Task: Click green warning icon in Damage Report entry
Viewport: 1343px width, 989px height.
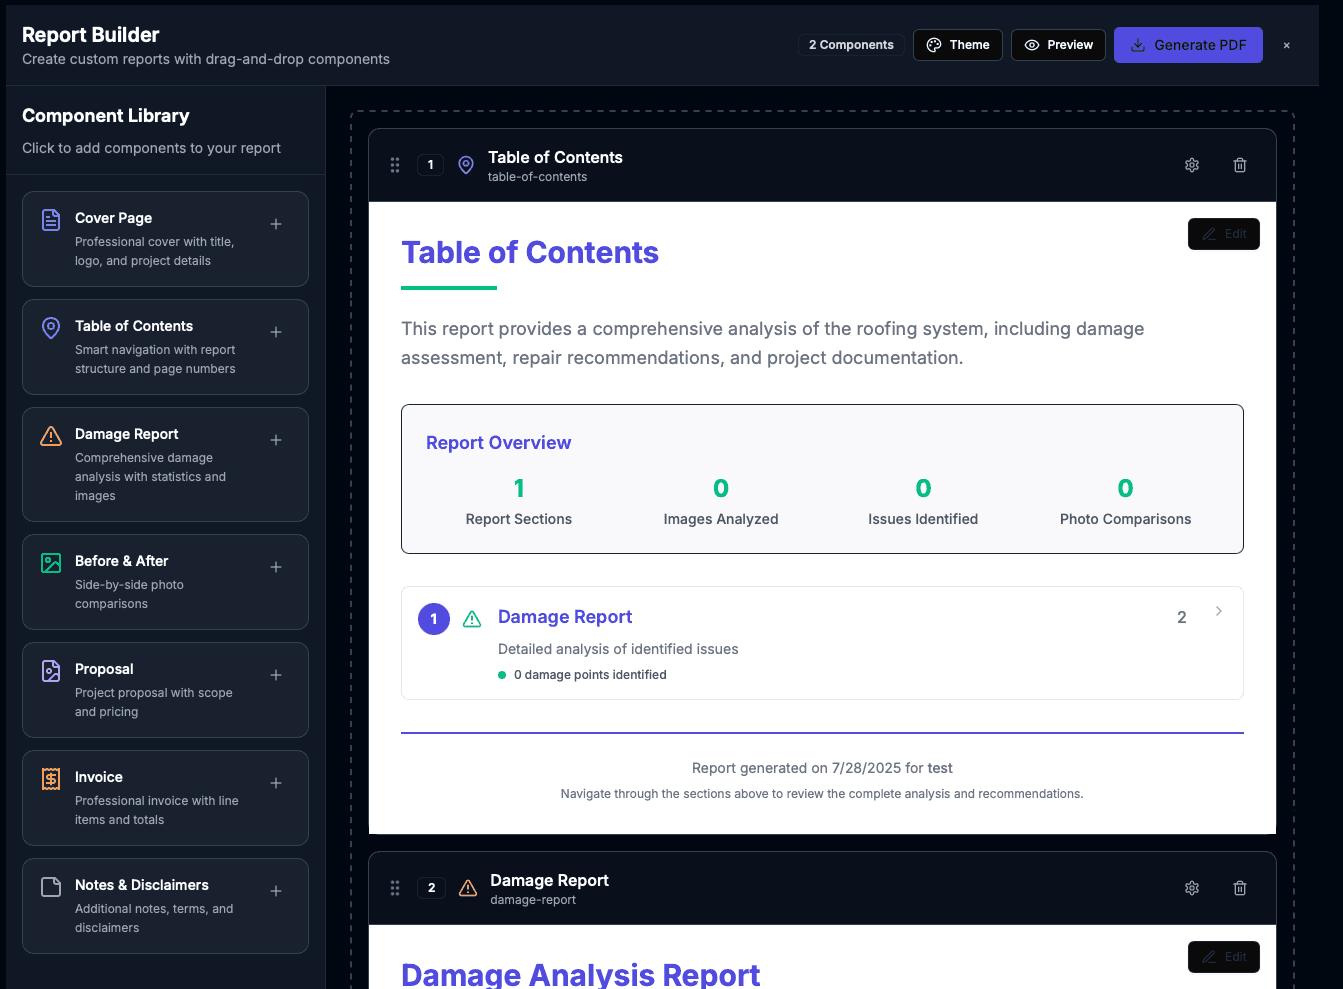Action: point(472,619)
